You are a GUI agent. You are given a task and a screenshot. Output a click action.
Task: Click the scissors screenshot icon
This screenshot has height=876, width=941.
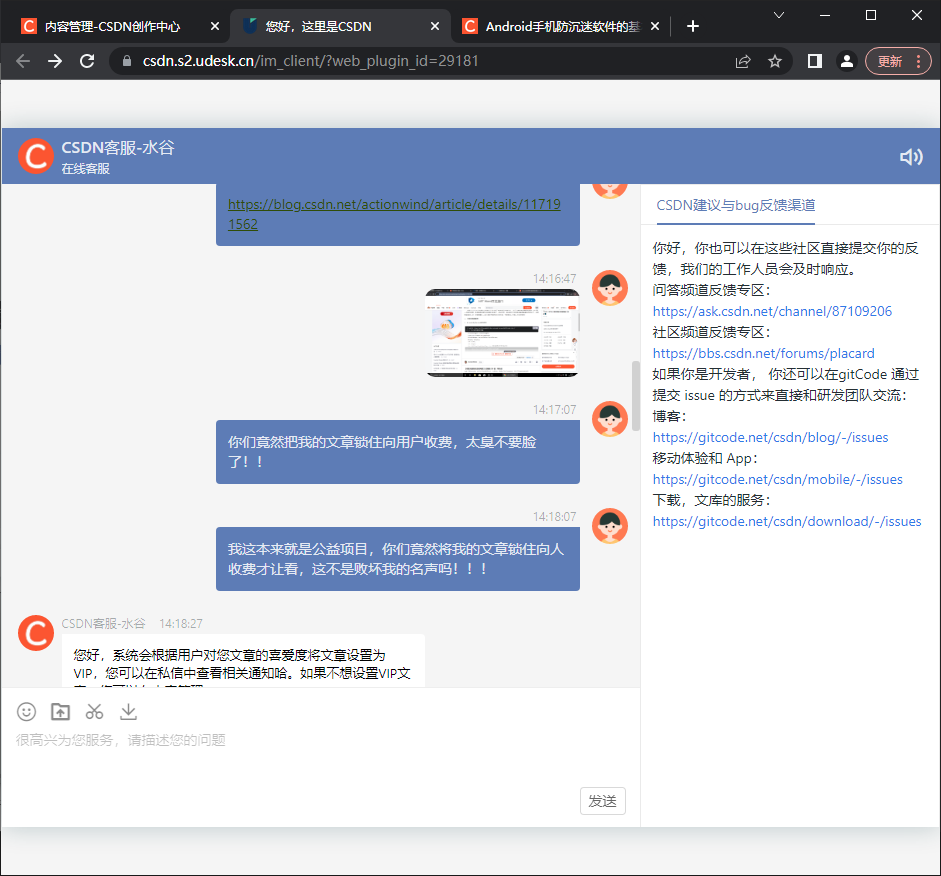[x=94, y=712]
